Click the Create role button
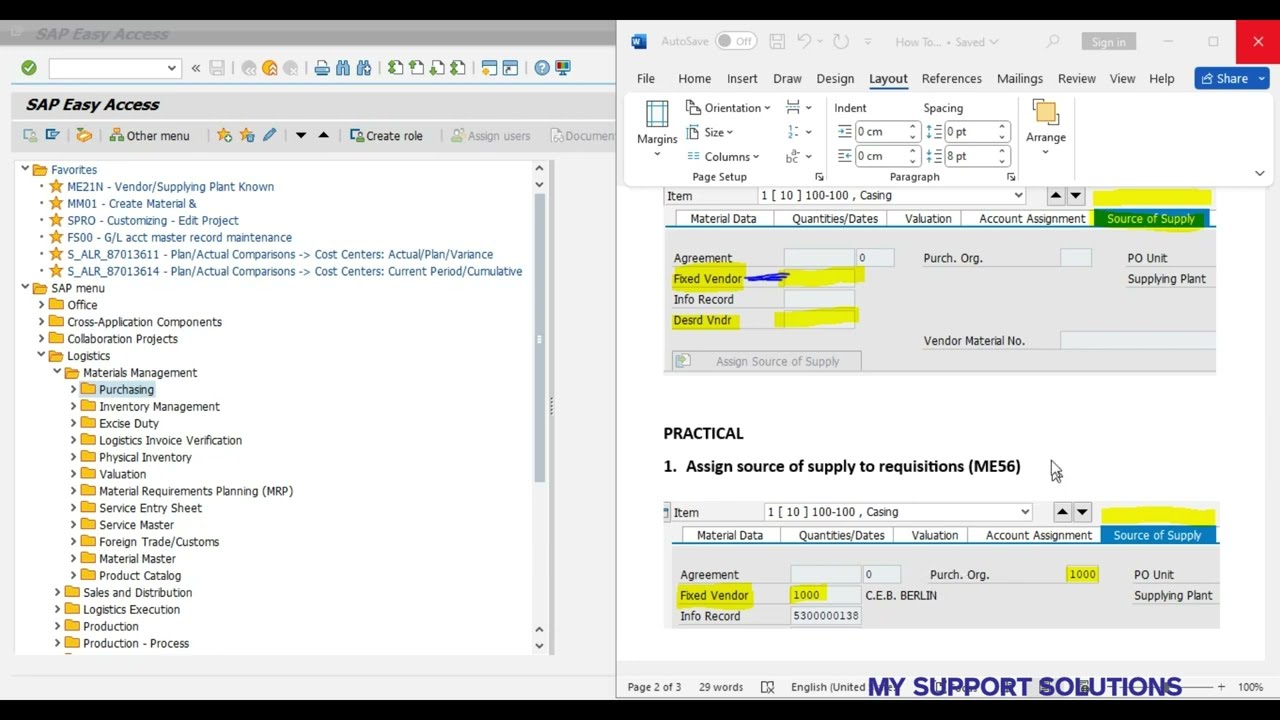 point(386,135)
